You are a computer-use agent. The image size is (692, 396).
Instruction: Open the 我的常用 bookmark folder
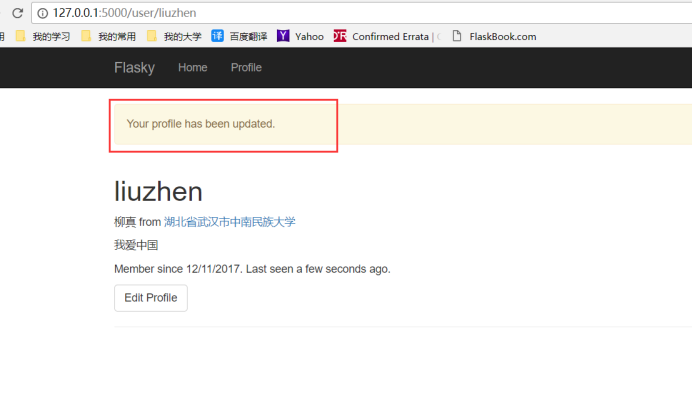click(109, 36)
